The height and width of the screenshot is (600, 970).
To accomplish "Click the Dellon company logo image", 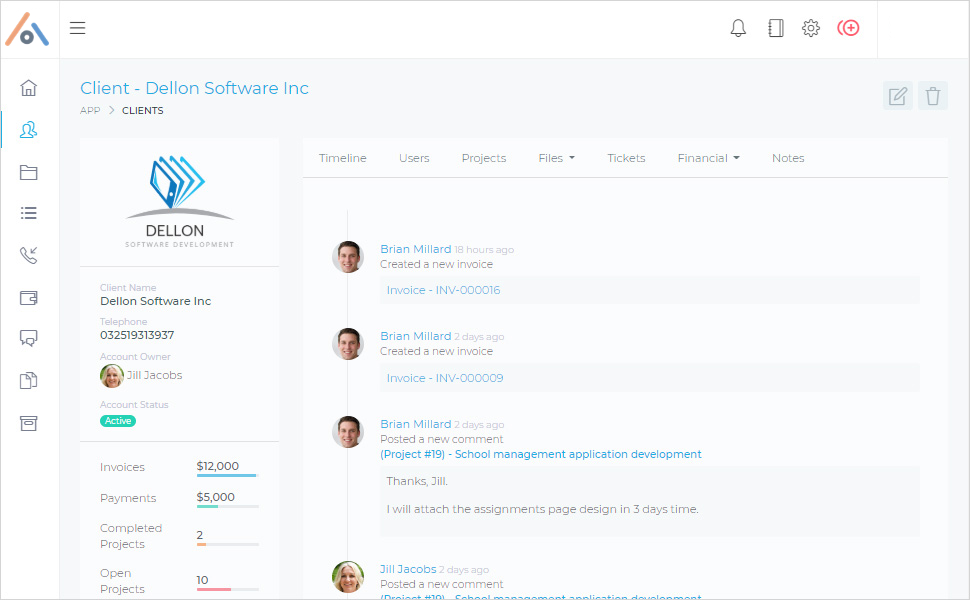I will 179,200.
